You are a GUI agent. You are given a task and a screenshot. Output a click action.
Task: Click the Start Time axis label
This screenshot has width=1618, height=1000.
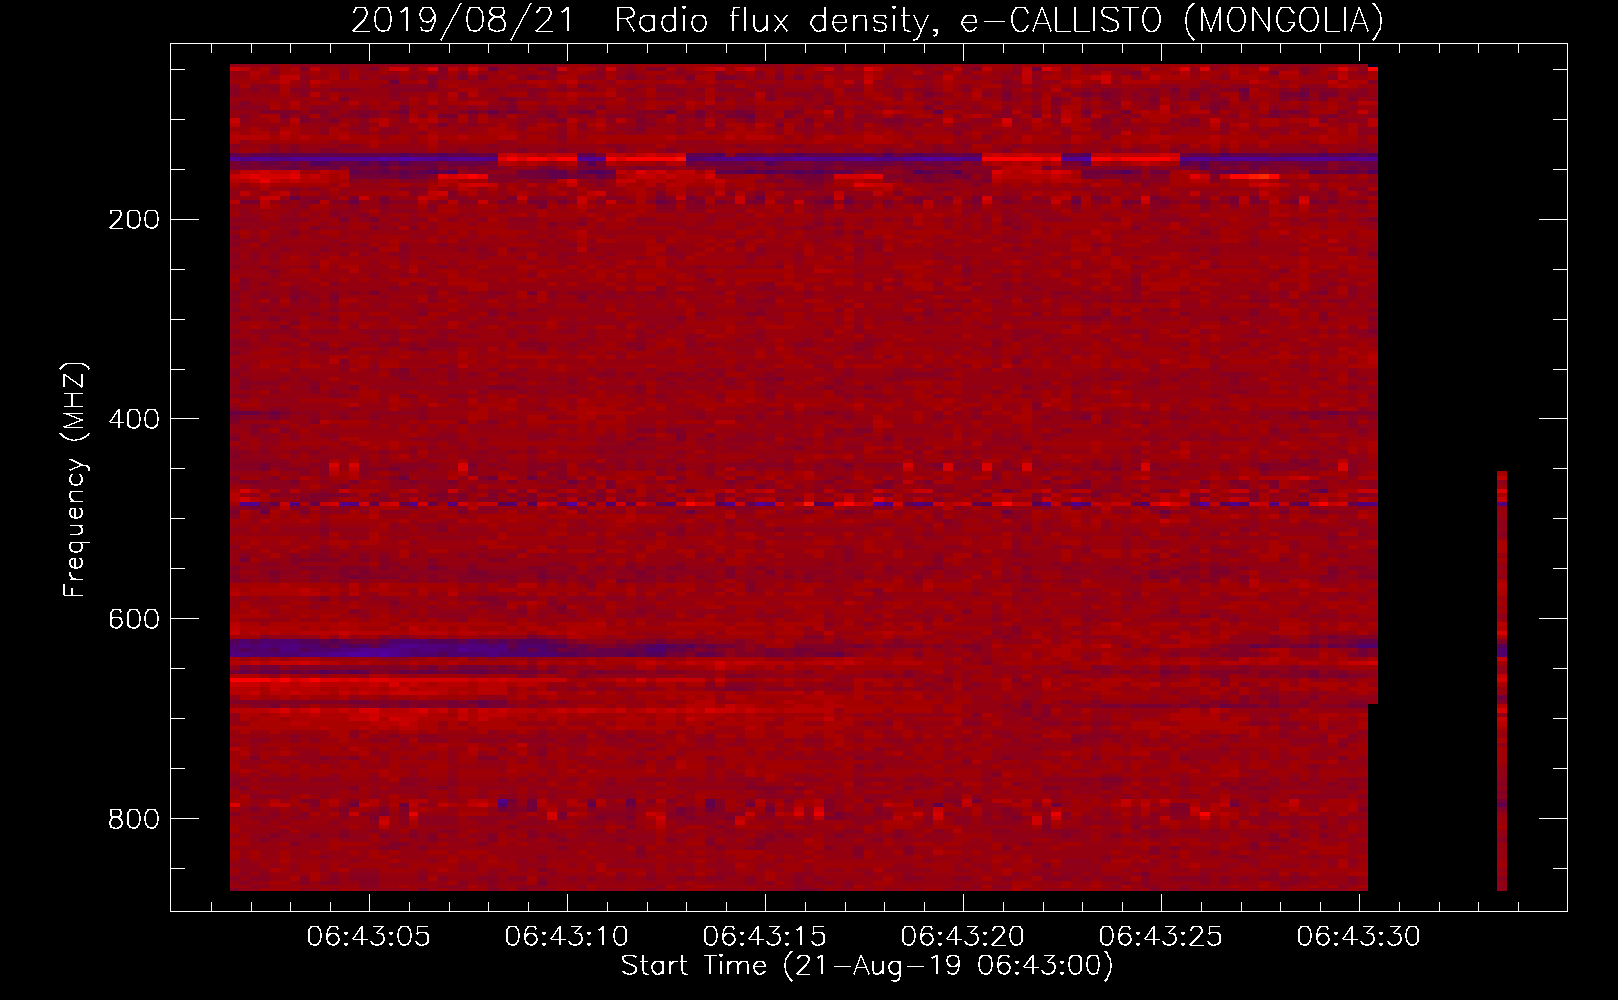pos(867,966)
